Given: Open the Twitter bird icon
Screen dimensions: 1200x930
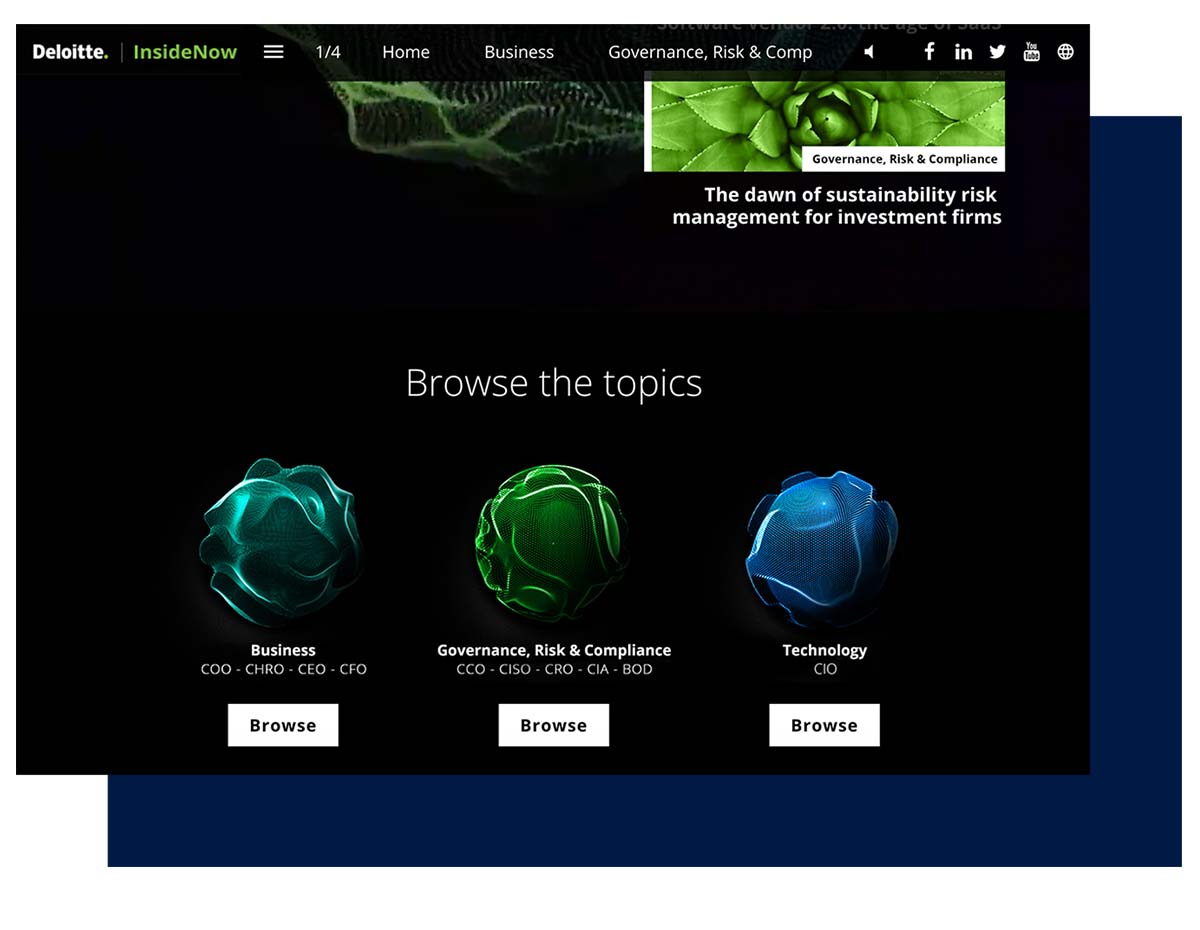Looking at the screenshot, I should pyautogui.click(x=997, y=52).
